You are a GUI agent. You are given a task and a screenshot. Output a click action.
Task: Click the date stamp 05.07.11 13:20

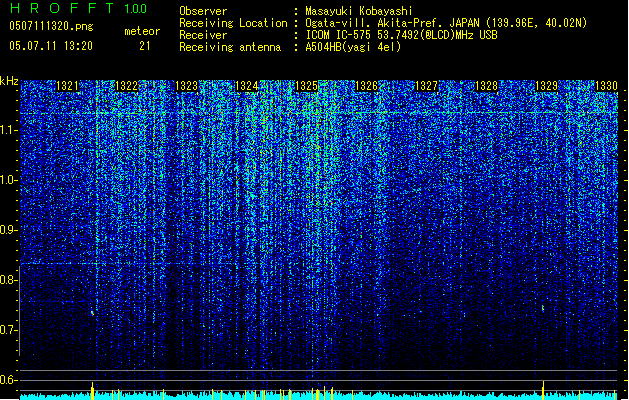coord(51,46)
